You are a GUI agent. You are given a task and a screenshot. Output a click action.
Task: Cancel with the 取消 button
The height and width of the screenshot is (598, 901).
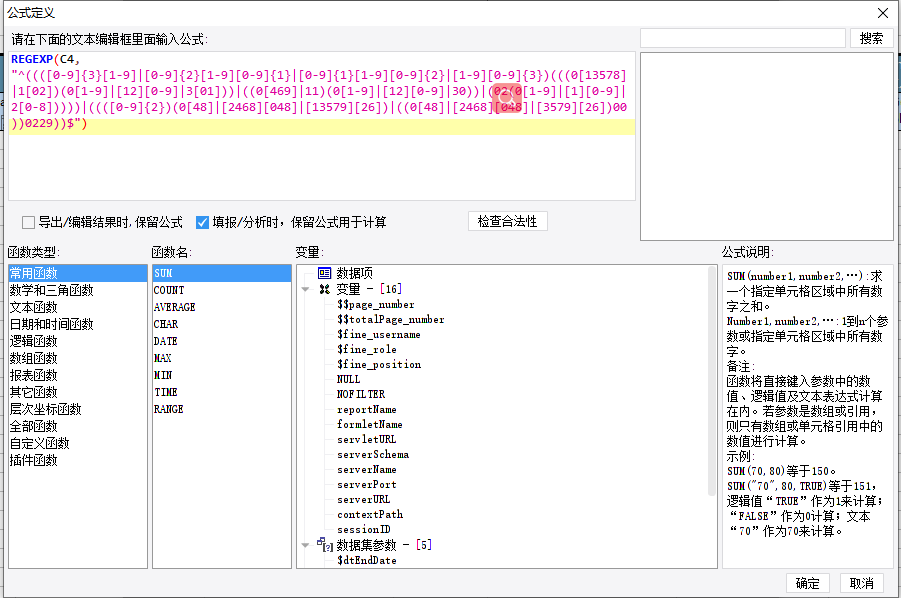(861, 583)
